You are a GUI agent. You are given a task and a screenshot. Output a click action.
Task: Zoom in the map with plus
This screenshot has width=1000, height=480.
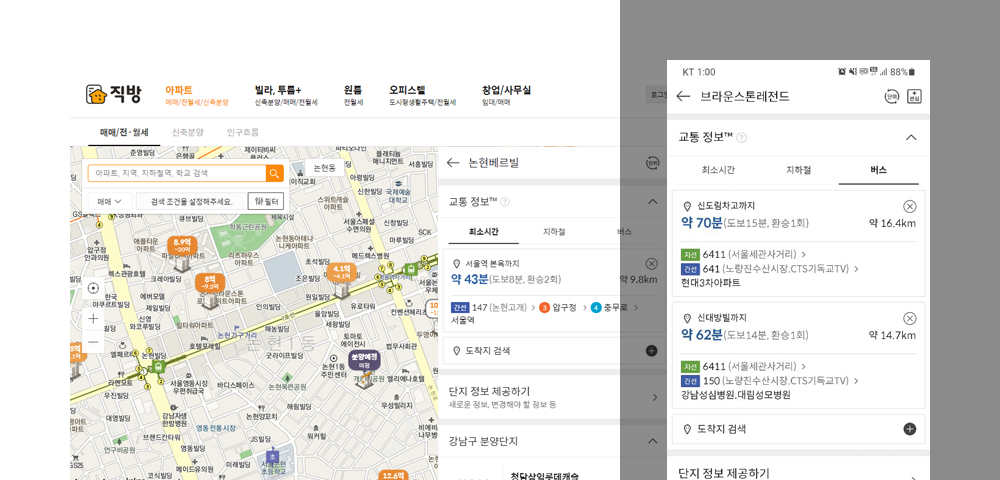tap(93, 318)
